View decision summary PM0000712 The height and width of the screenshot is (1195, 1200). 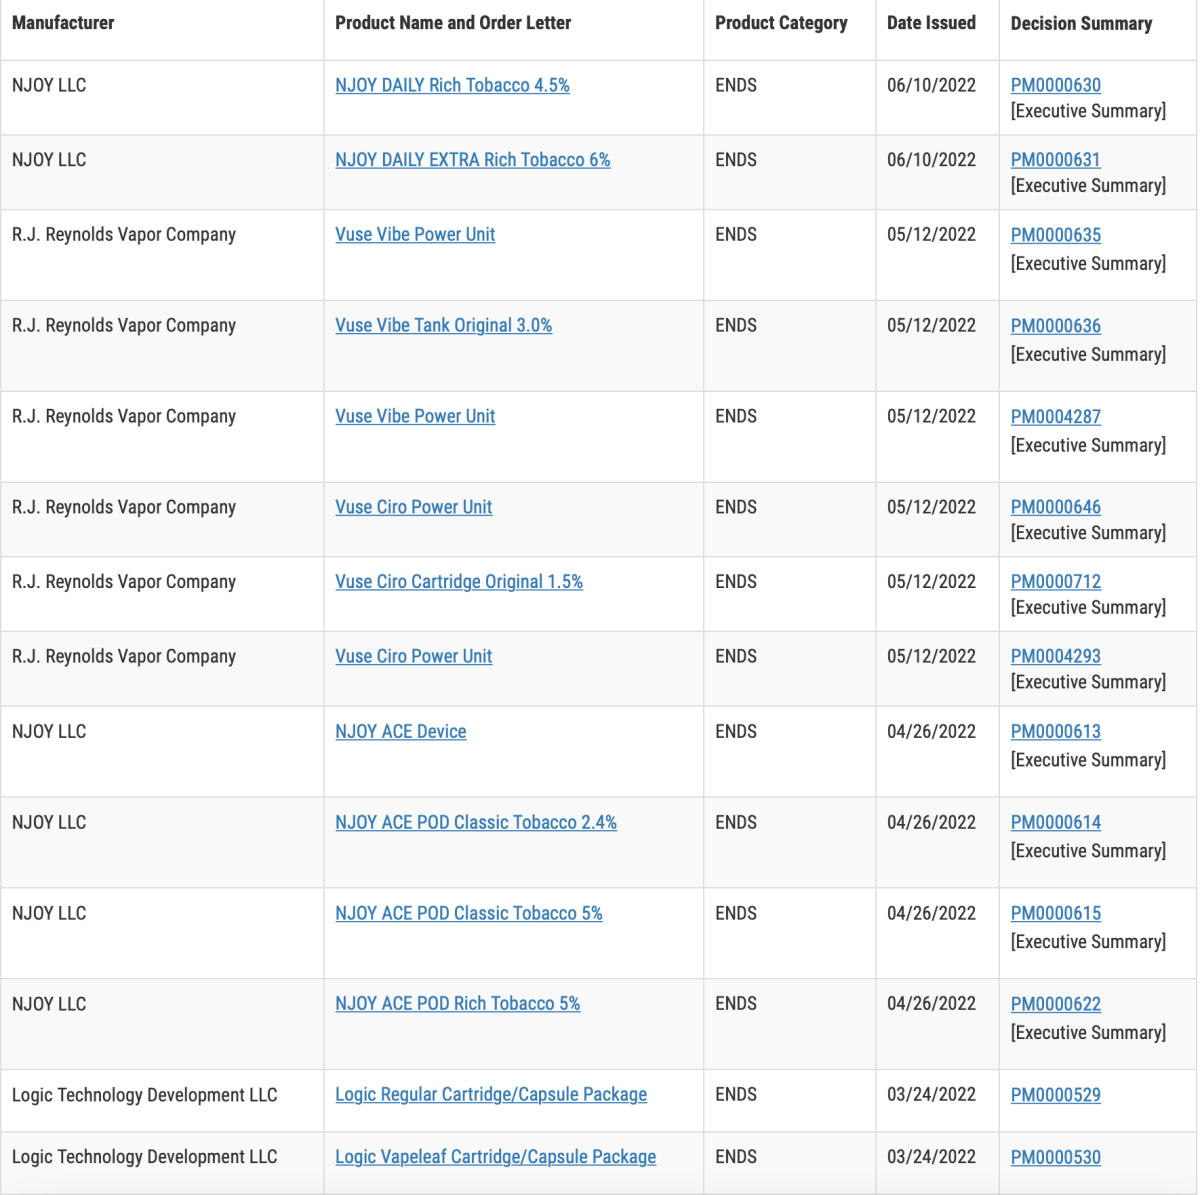(1056, 582)
